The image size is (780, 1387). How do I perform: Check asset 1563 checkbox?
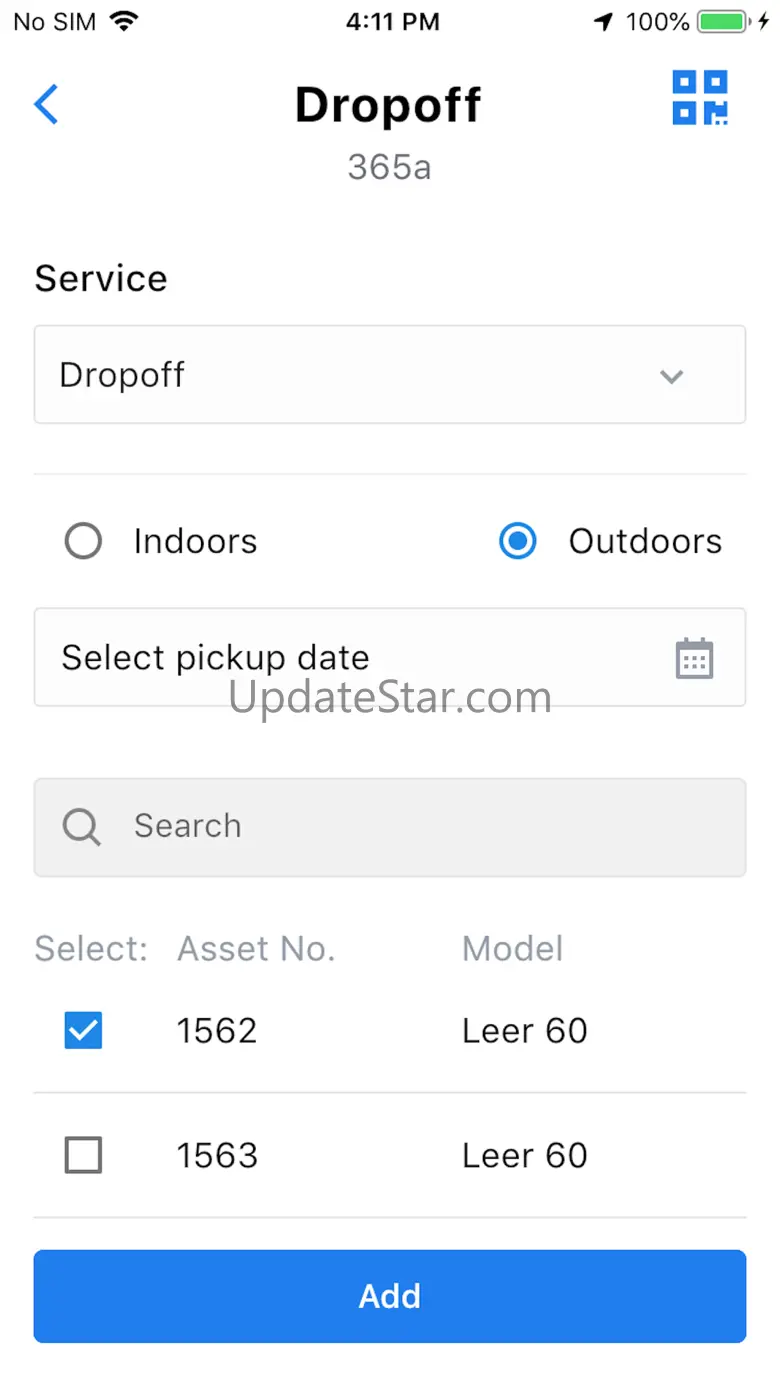click(x=83, y=1155)
